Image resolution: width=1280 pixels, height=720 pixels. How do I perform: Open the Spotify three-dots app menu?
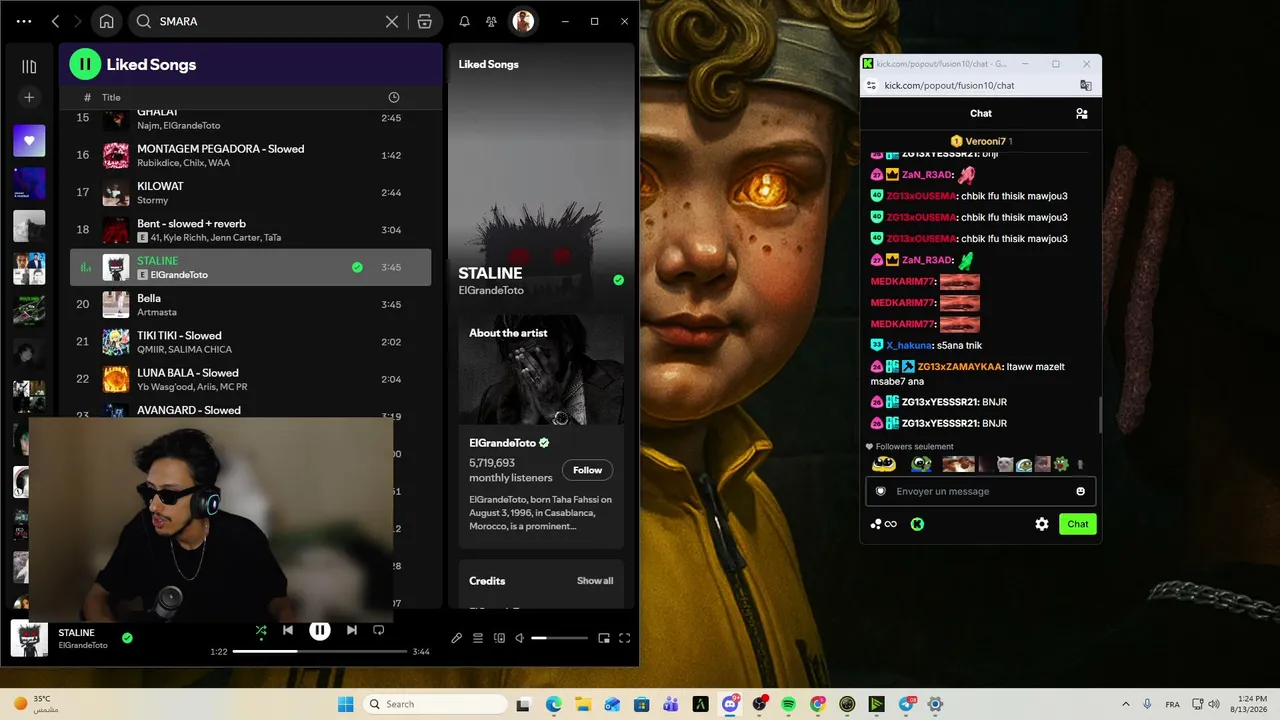[x=24, y=21]
